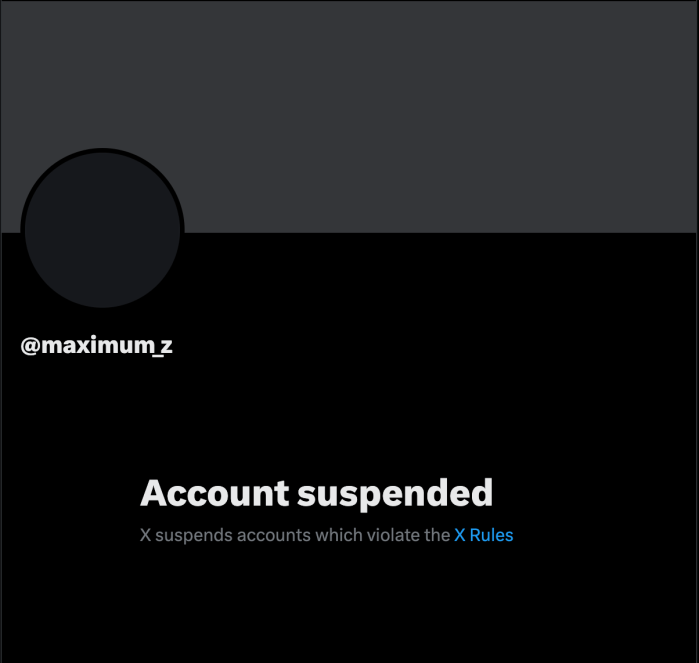Click the "maximum" part of the handle
699x663 pixels.
[x=98, y=346]
